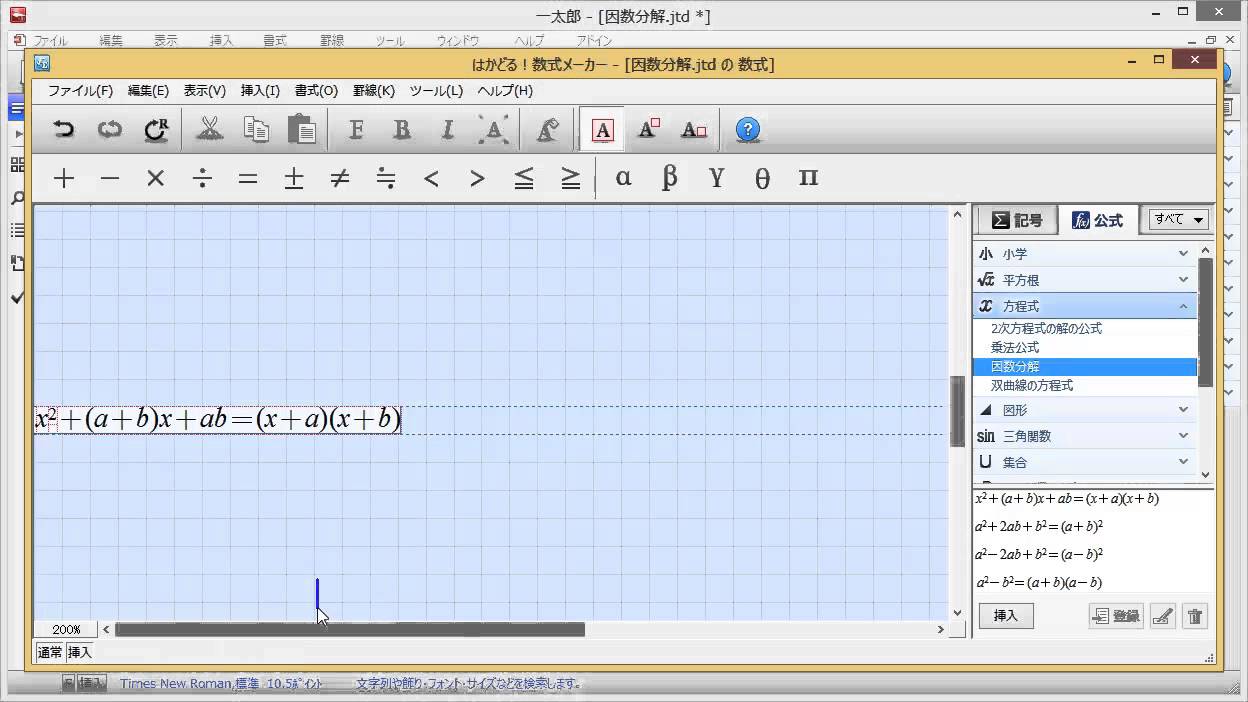The image size is (1248, 702).
Task: Open the すべて filter dropdown
Action: click(x=1176, y=219)
